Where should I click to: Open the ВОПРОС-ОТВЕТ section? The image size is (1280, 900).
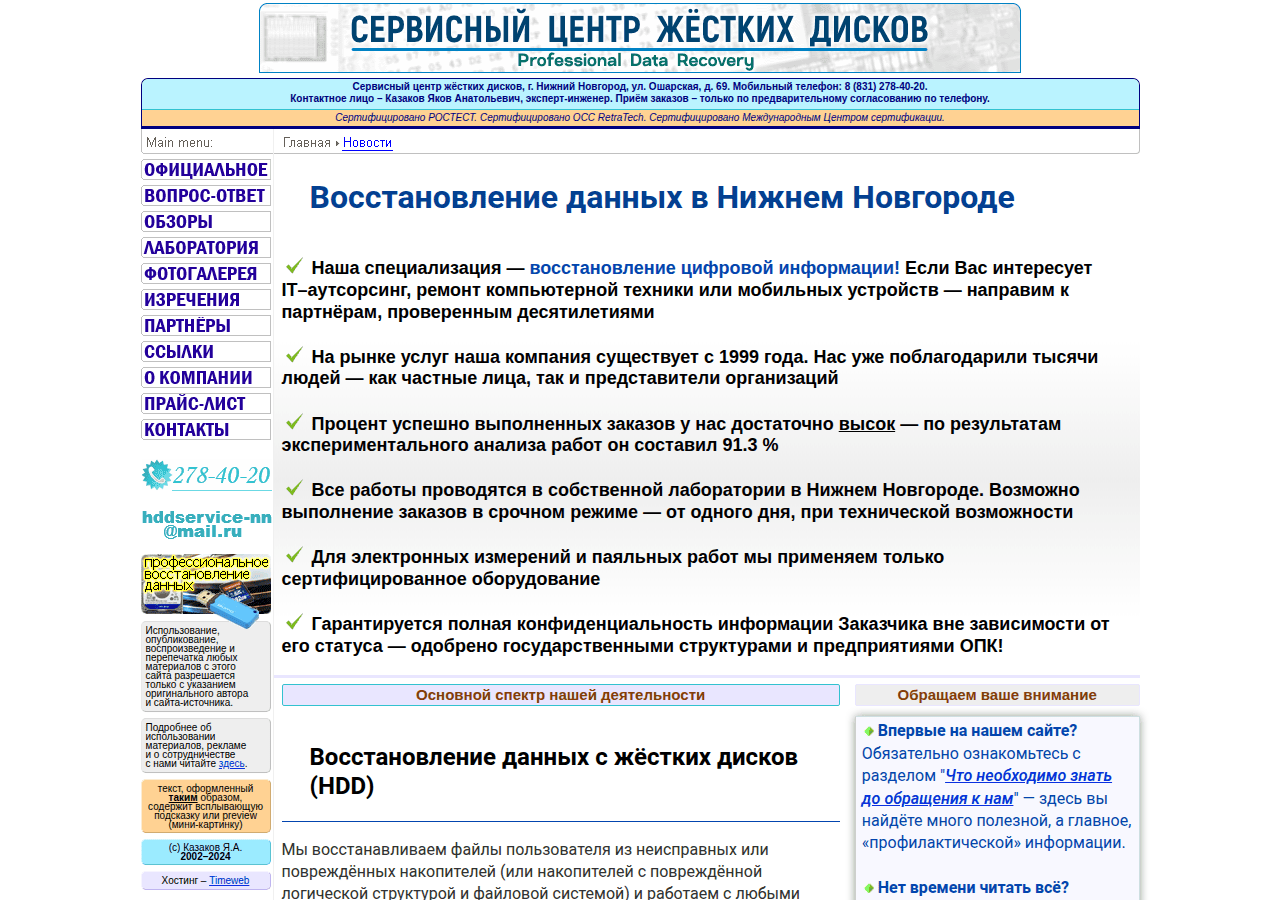206,196
